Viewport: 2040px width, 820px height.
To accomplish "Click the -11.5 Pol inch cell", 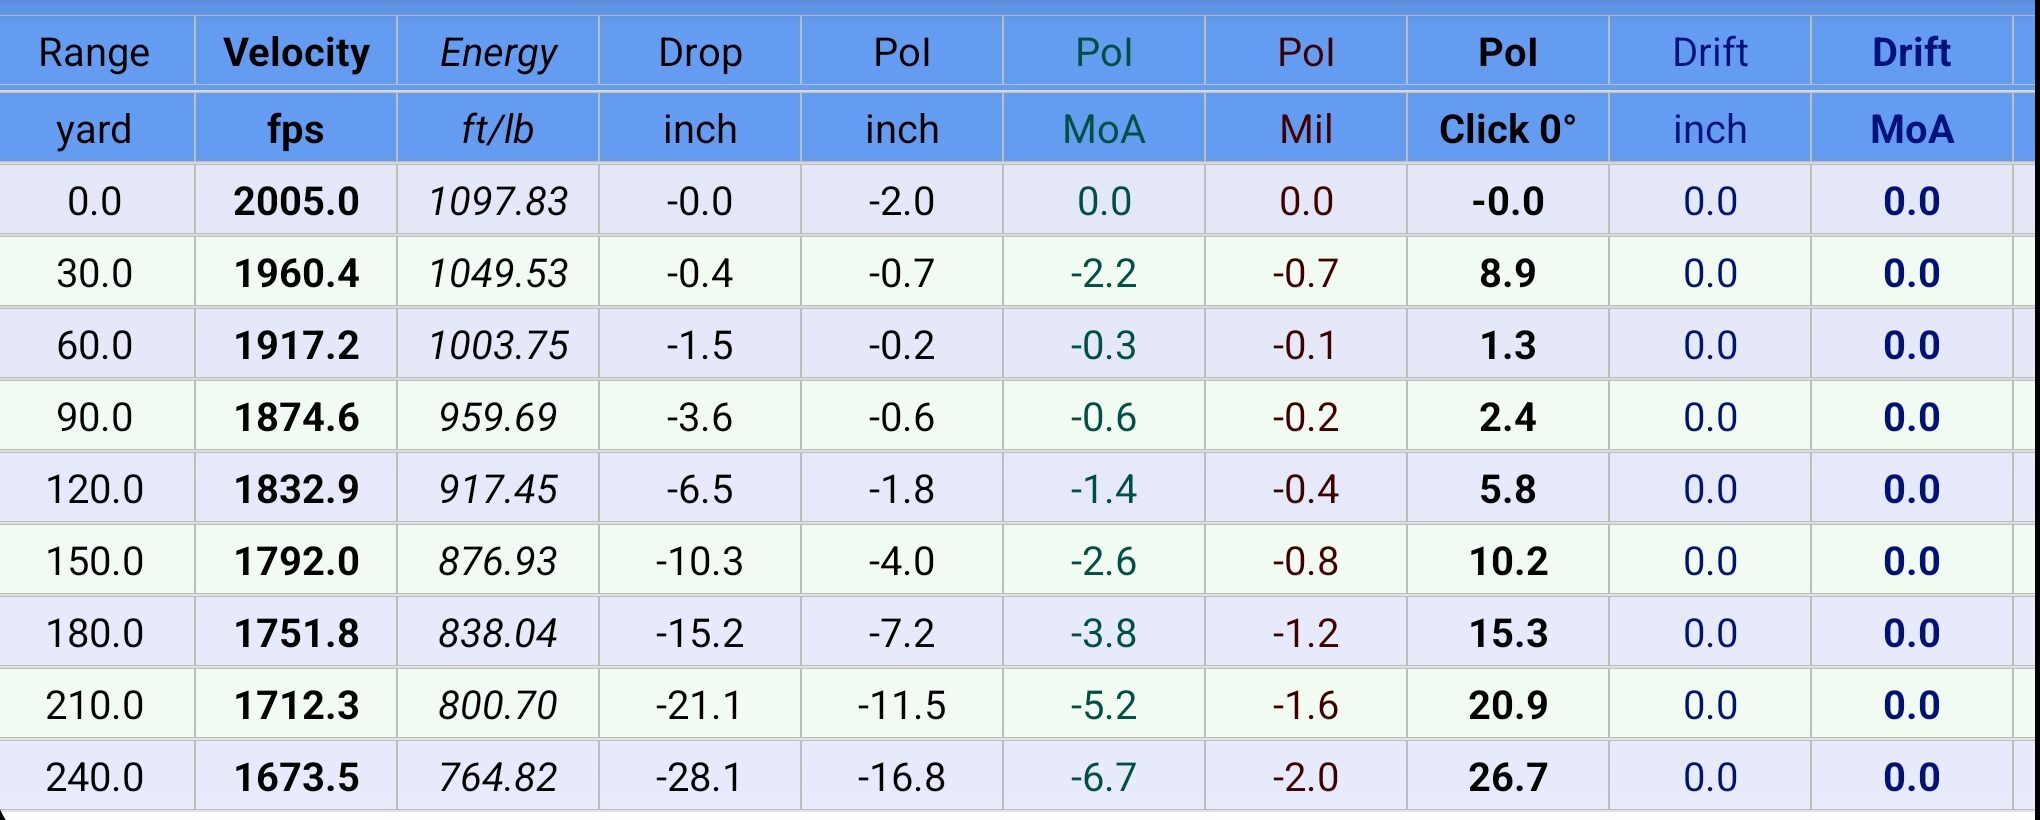I will coord(902,705).
